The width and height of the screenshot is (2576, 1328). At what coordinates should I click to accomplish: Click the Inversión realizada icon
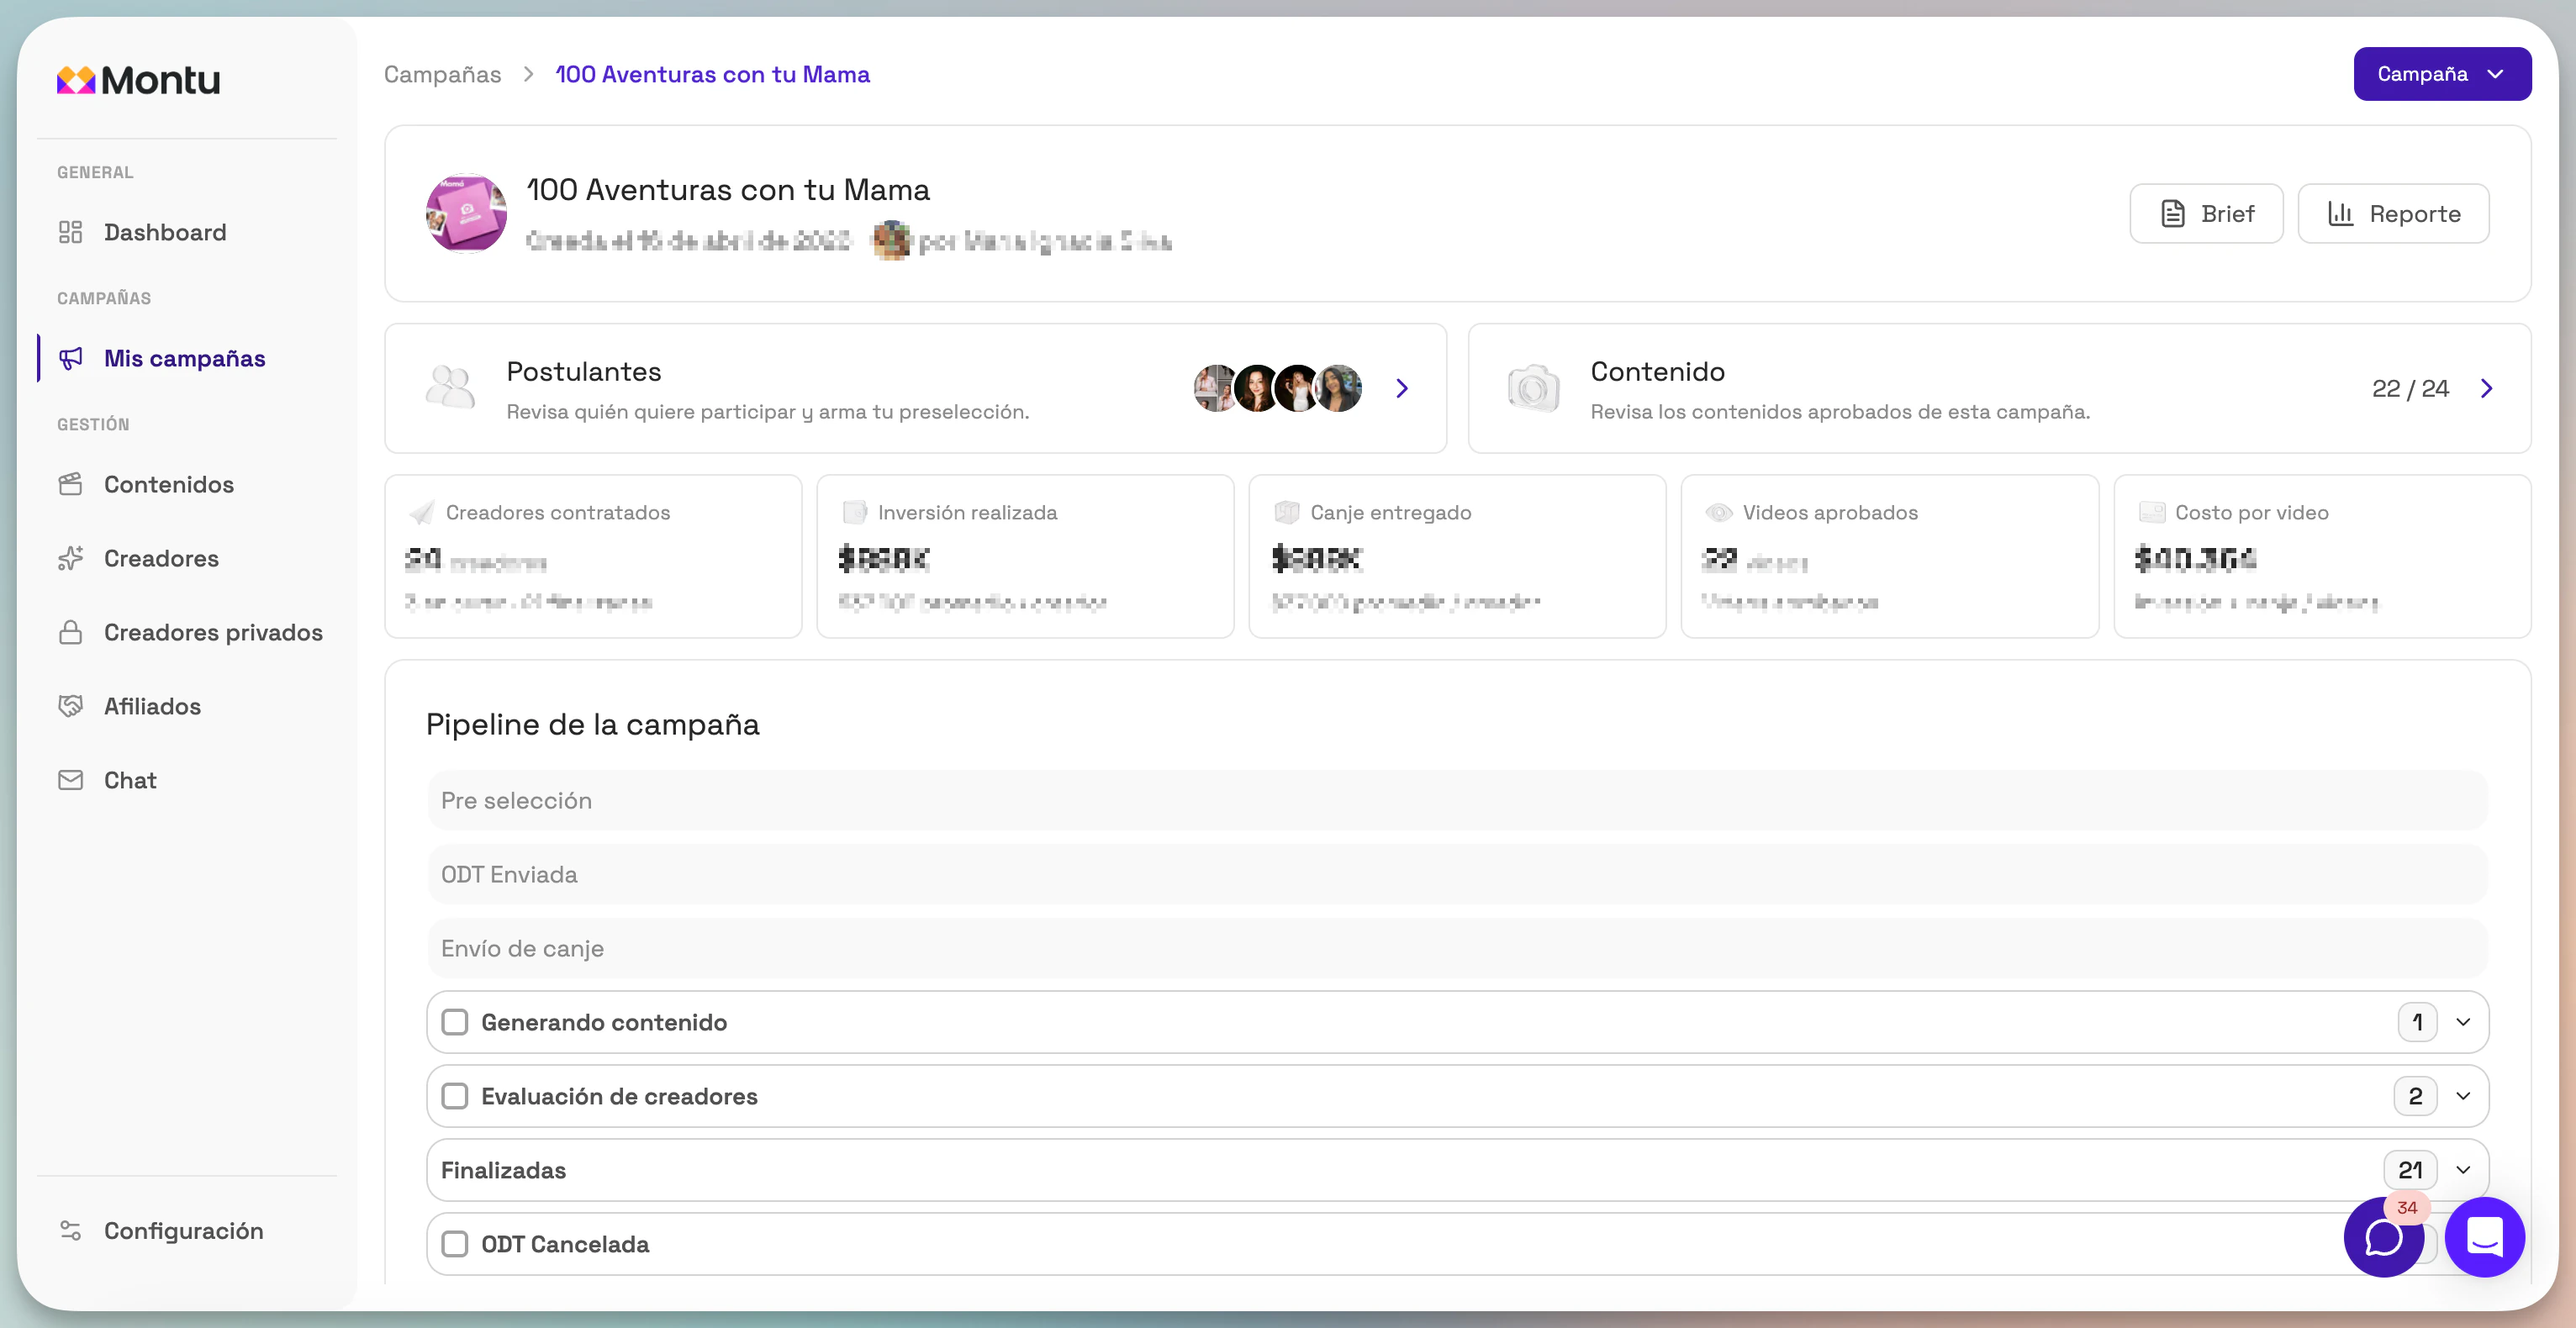[x=855, y=513]
